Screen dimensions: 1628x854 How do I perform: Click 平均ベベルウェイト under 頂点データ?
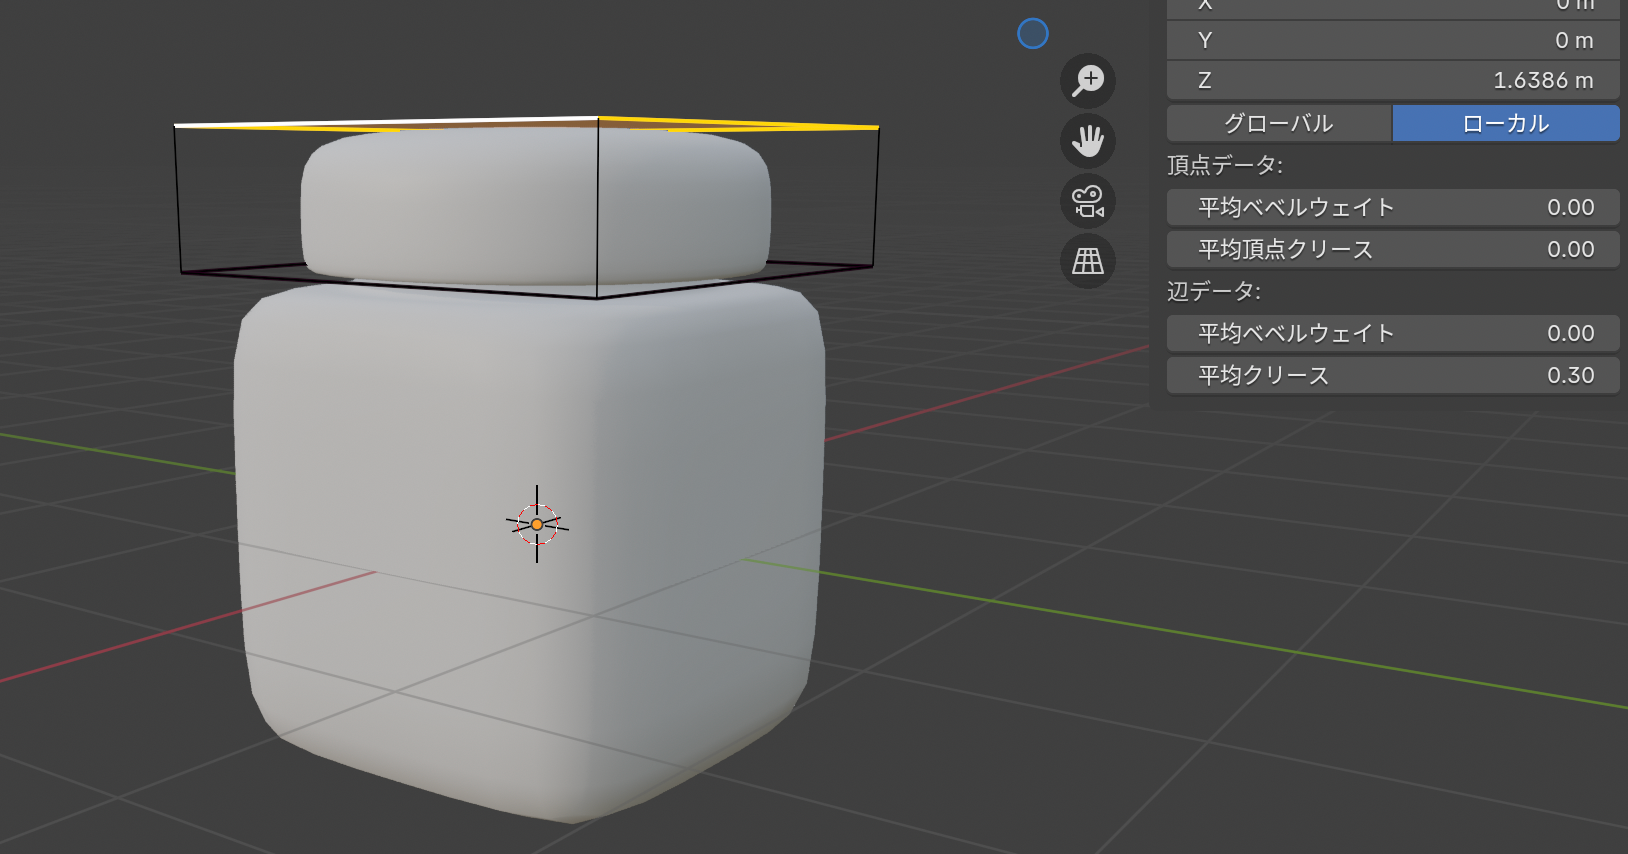pyautogui.click(x=1392, y=207)
